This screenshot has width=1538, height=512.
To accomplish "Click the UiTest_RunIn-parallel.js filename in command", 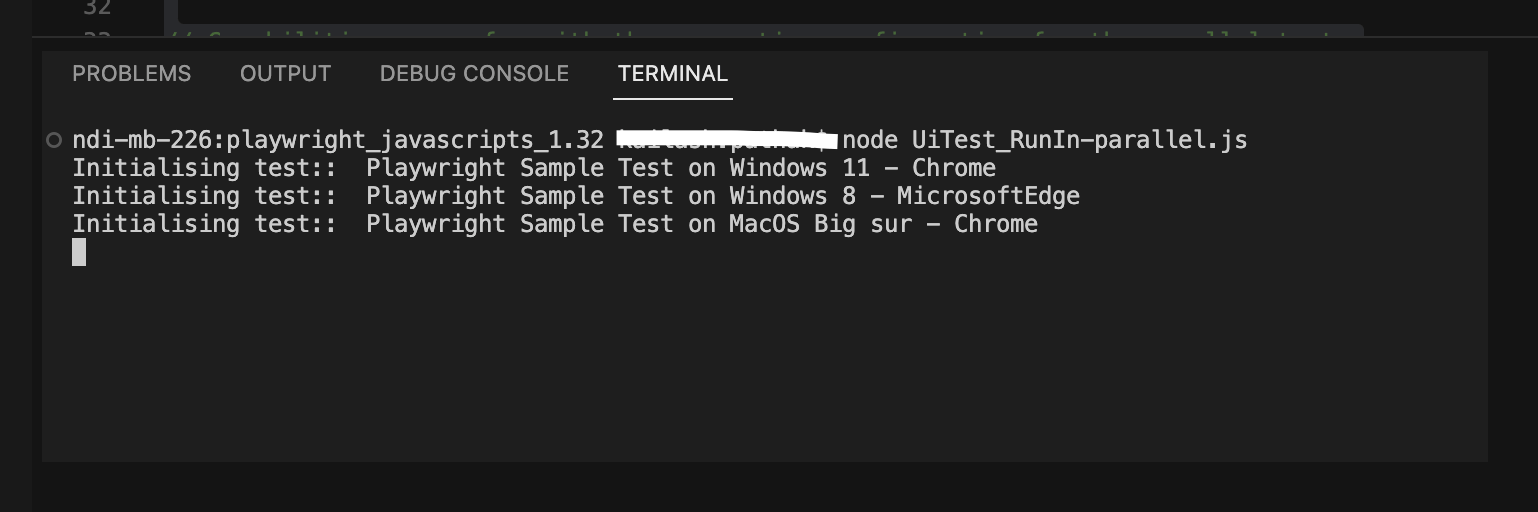I will (x=1079, y=140).
